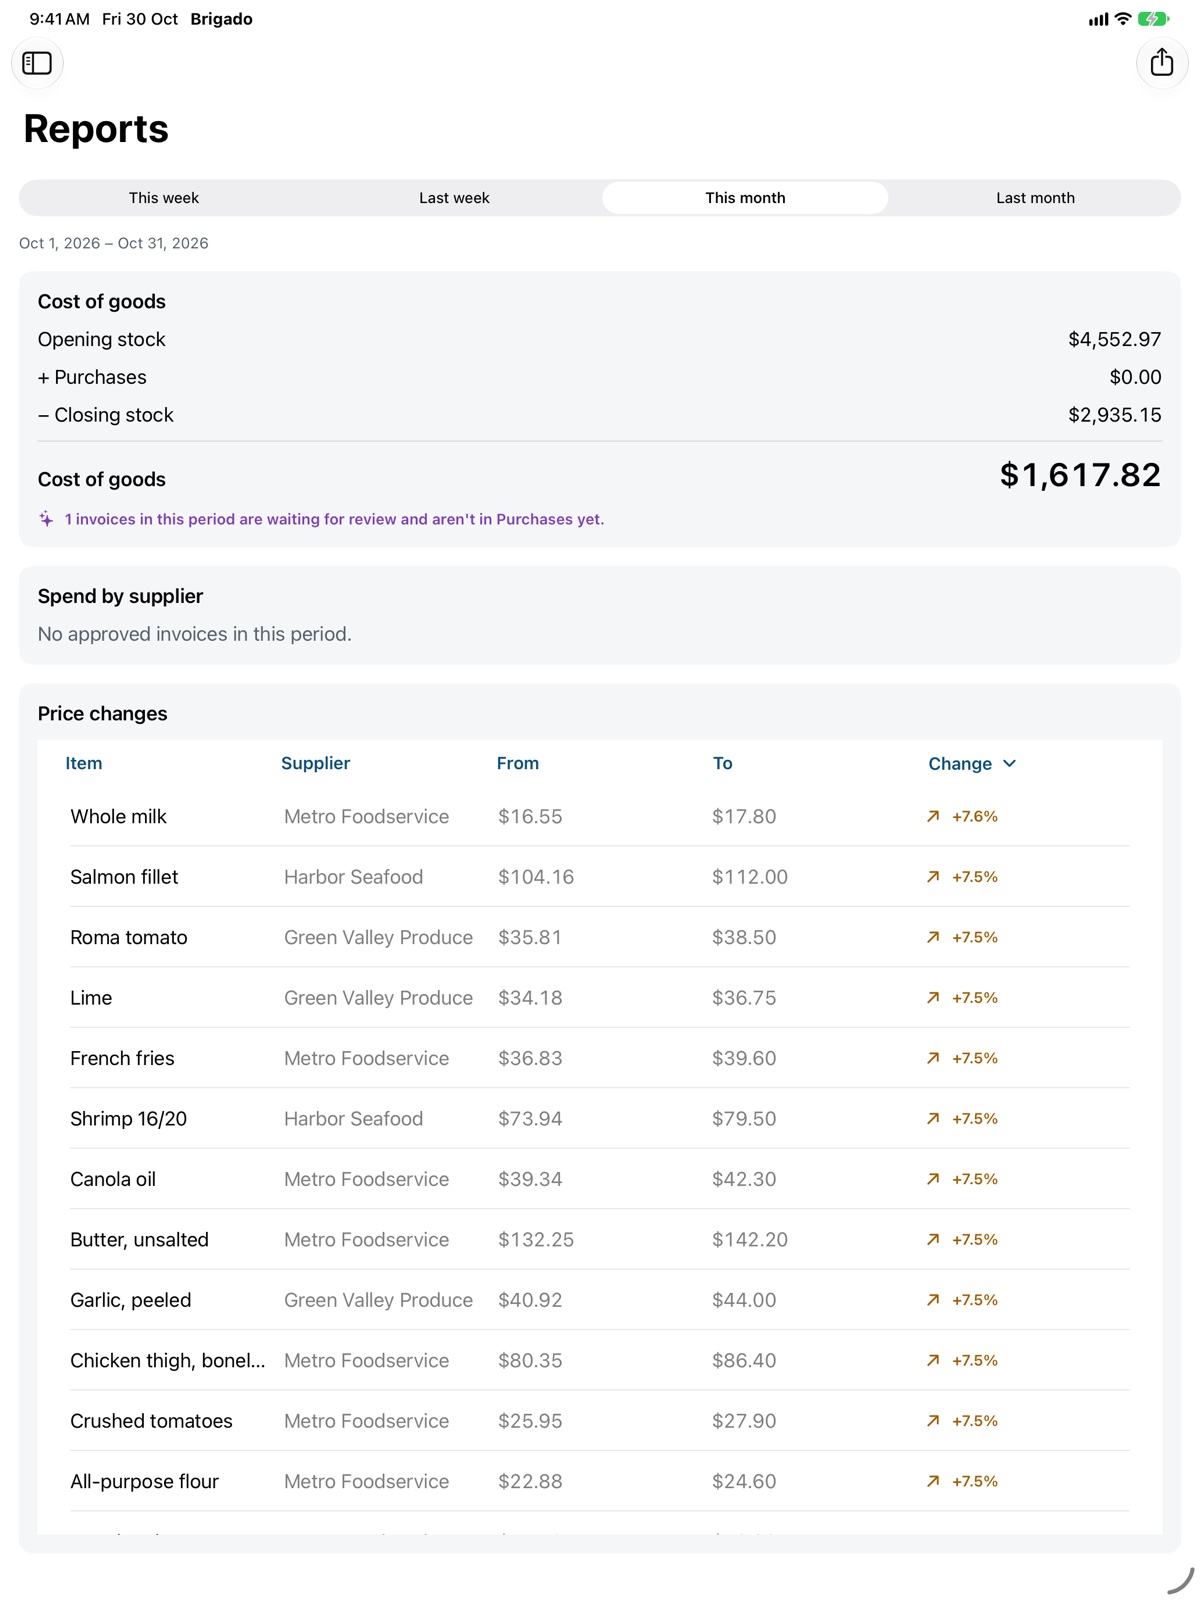Image resolution: width=1200 pixels, height=1600 pixels.
Task: Click the battery charging icon
Action: pos(1153,19)
